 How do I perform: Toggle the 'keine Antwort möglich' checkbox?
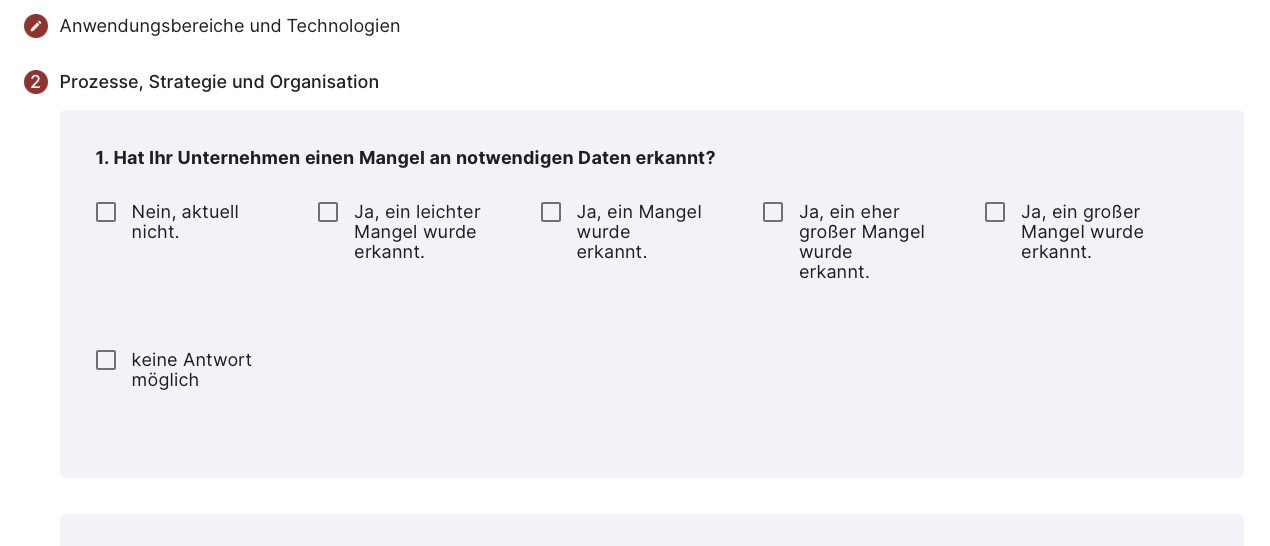point(106,360)
